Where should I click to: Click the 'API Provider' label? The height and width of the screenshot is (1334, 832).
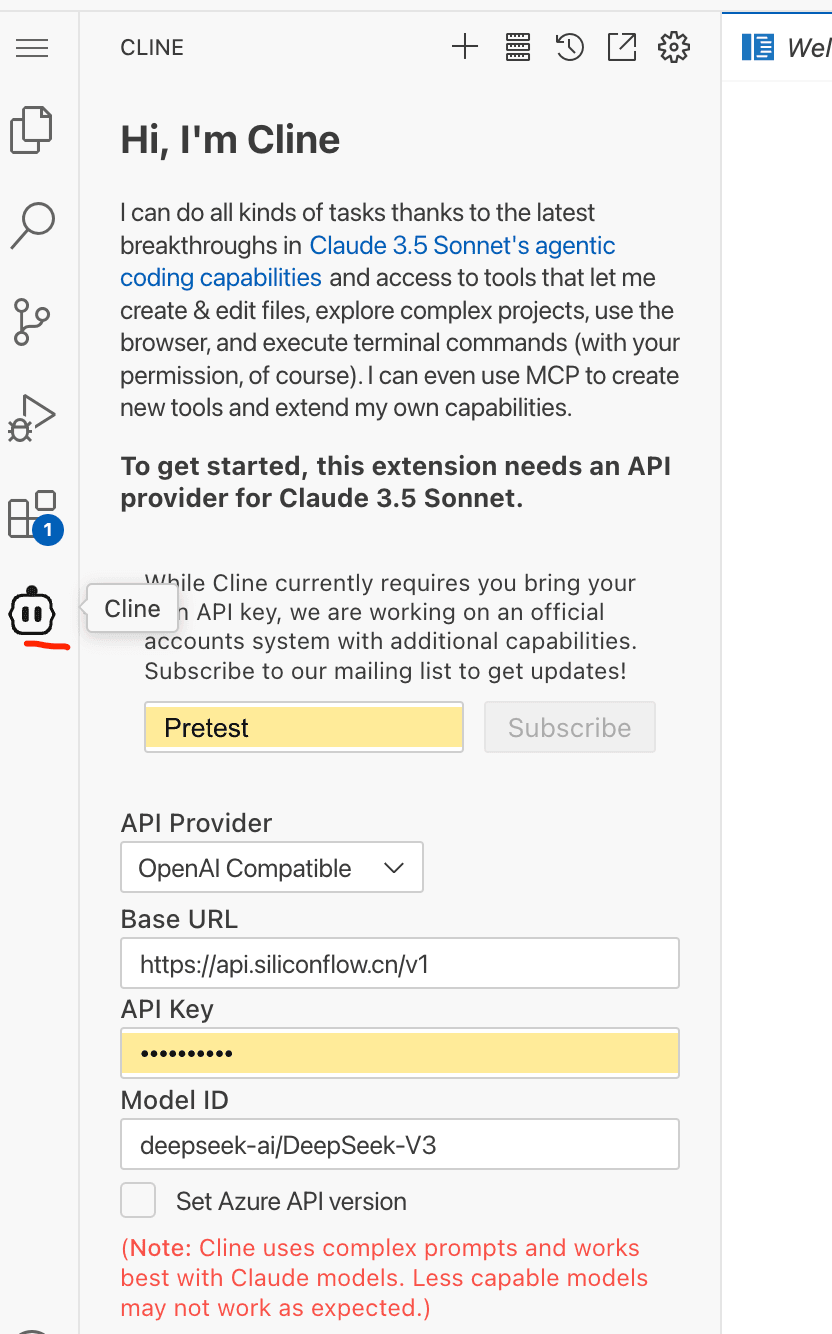[x=196, y=823]
